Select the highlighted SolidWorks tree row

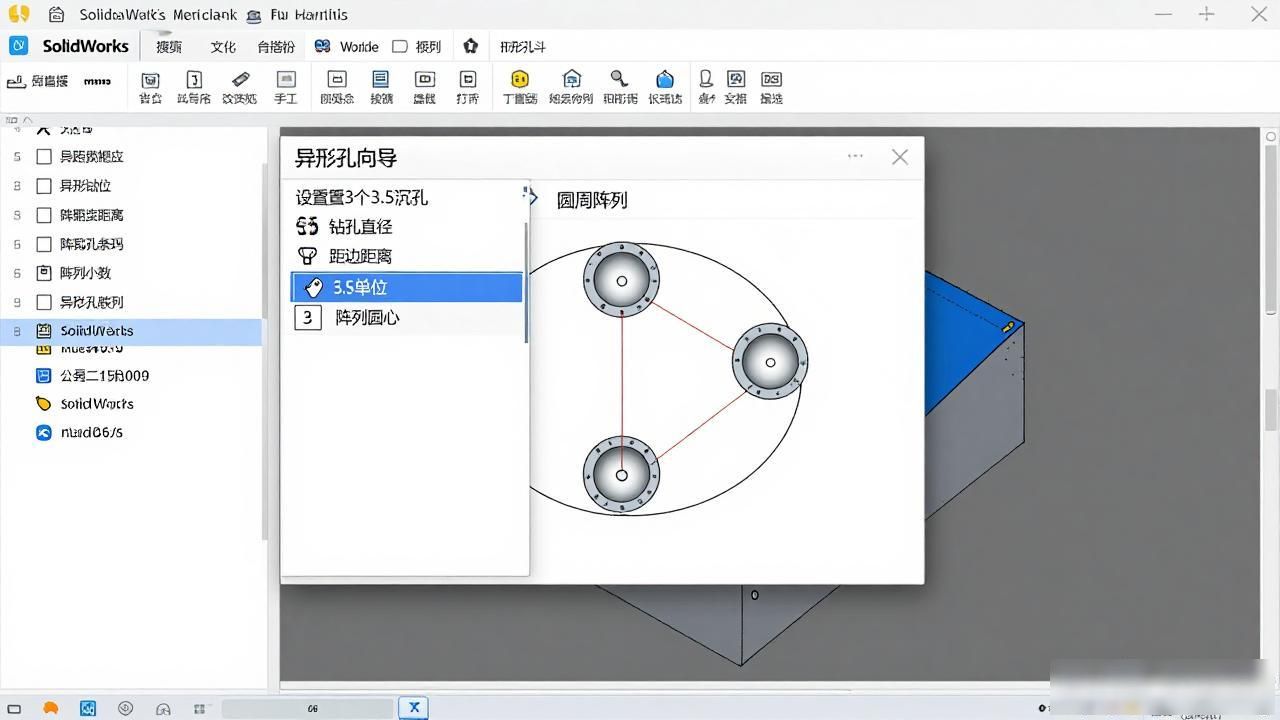(131, 331)
